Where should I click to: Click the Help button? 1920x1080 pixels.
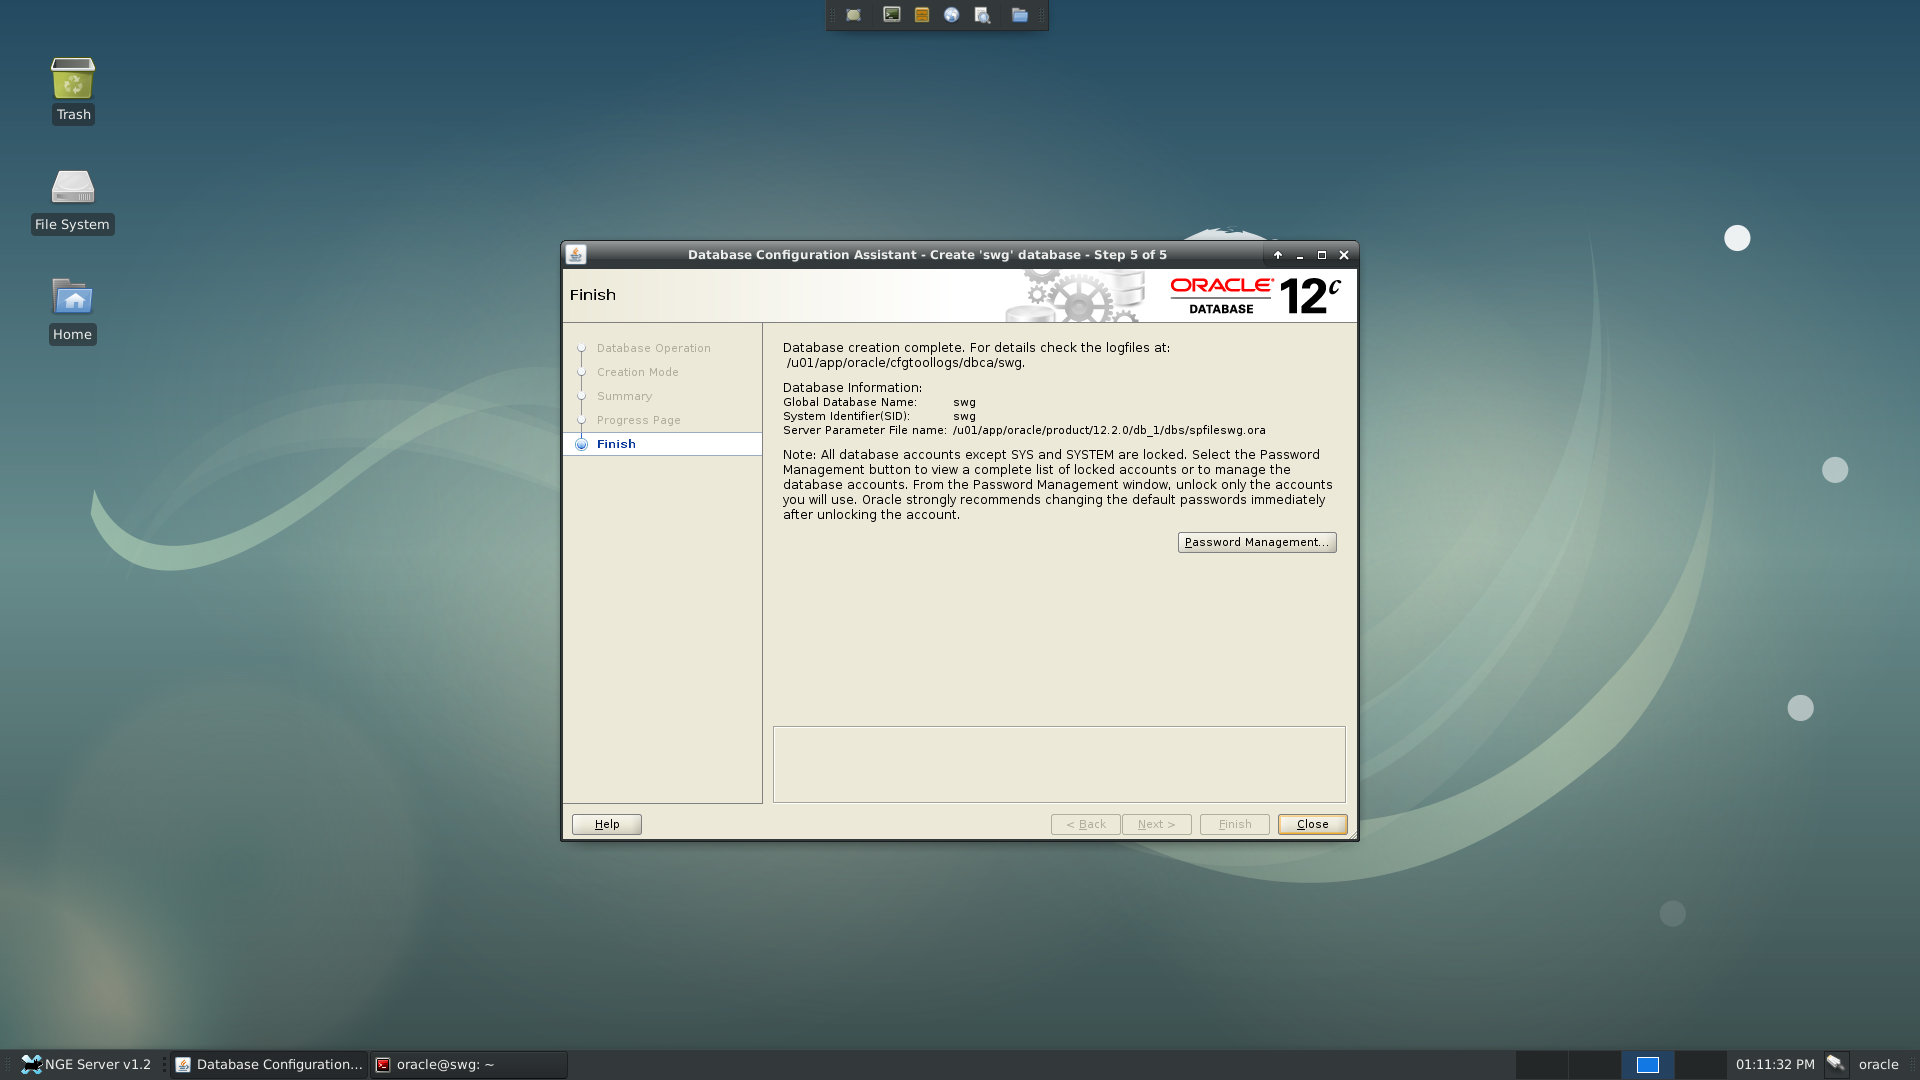[x=607, y=824]
